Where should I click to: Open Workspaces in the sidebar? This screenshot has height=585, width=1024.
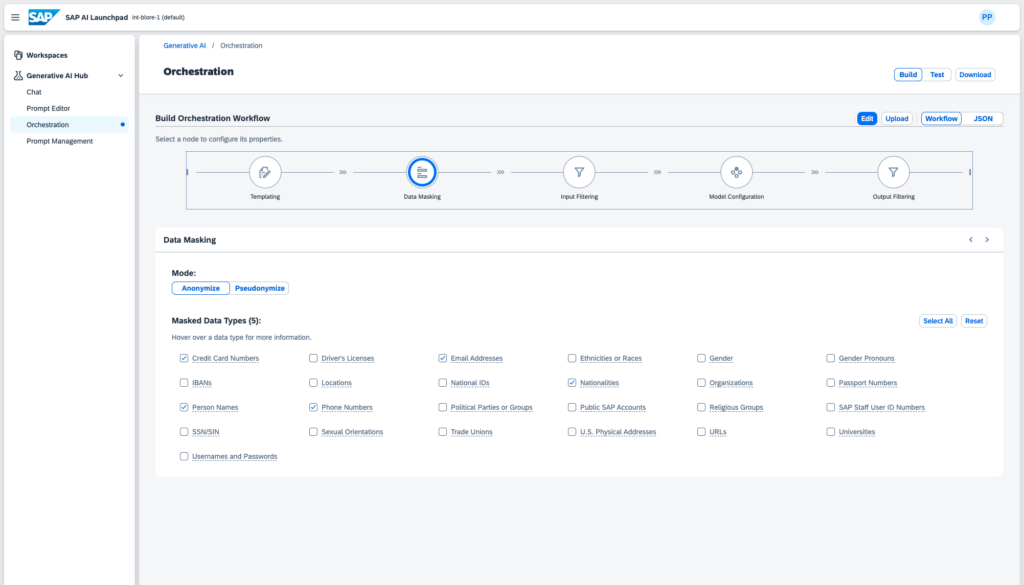pos(47,55)
